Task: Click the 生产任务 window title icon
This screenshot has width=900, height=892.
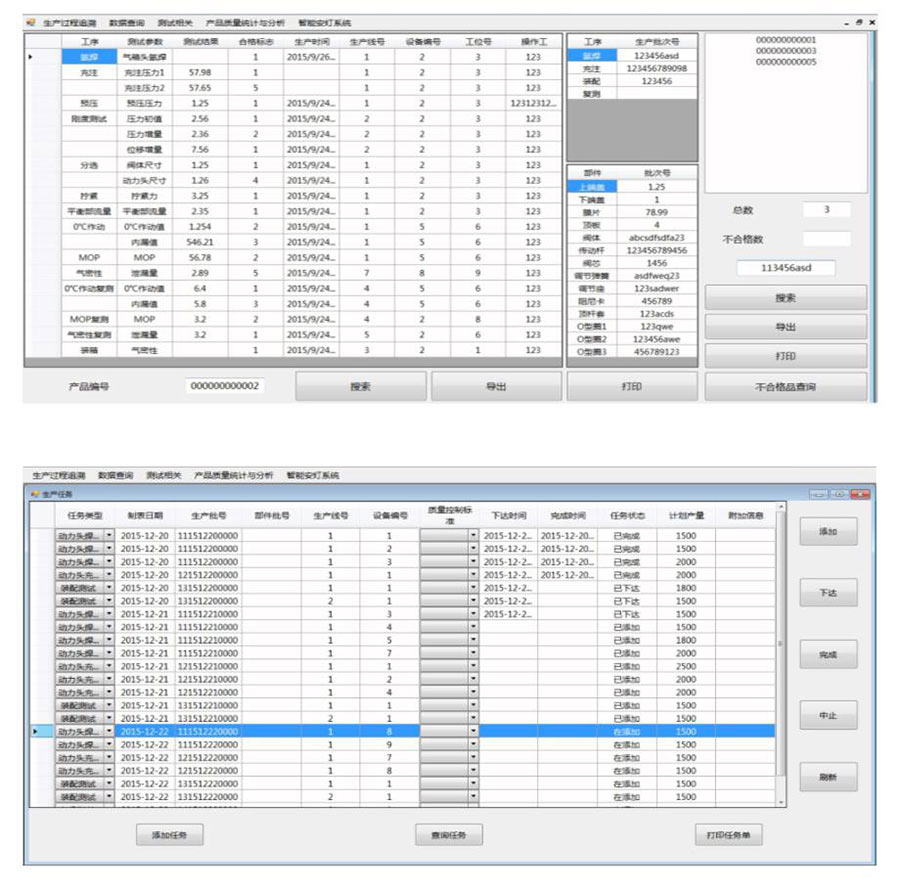Action: (x=35, y=494)
